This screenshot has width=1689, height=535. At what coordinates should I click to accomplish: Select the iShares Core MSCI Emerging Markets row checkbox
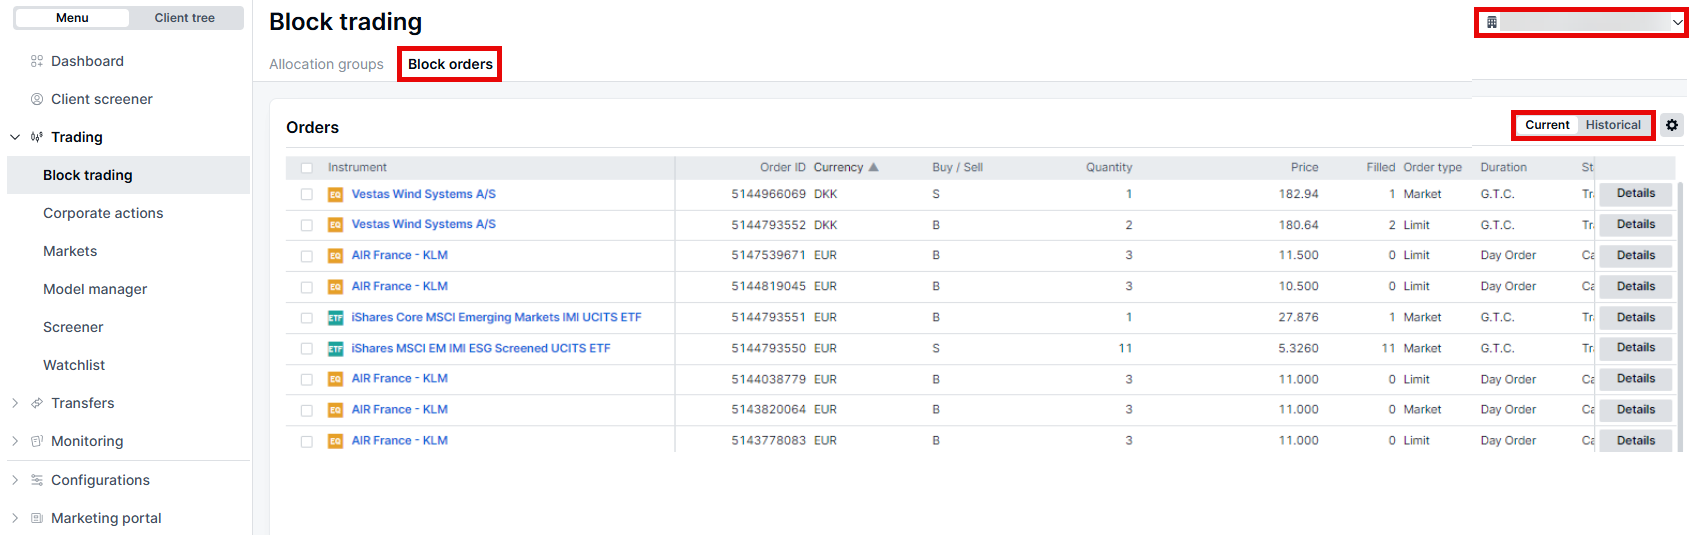point(307,318)
